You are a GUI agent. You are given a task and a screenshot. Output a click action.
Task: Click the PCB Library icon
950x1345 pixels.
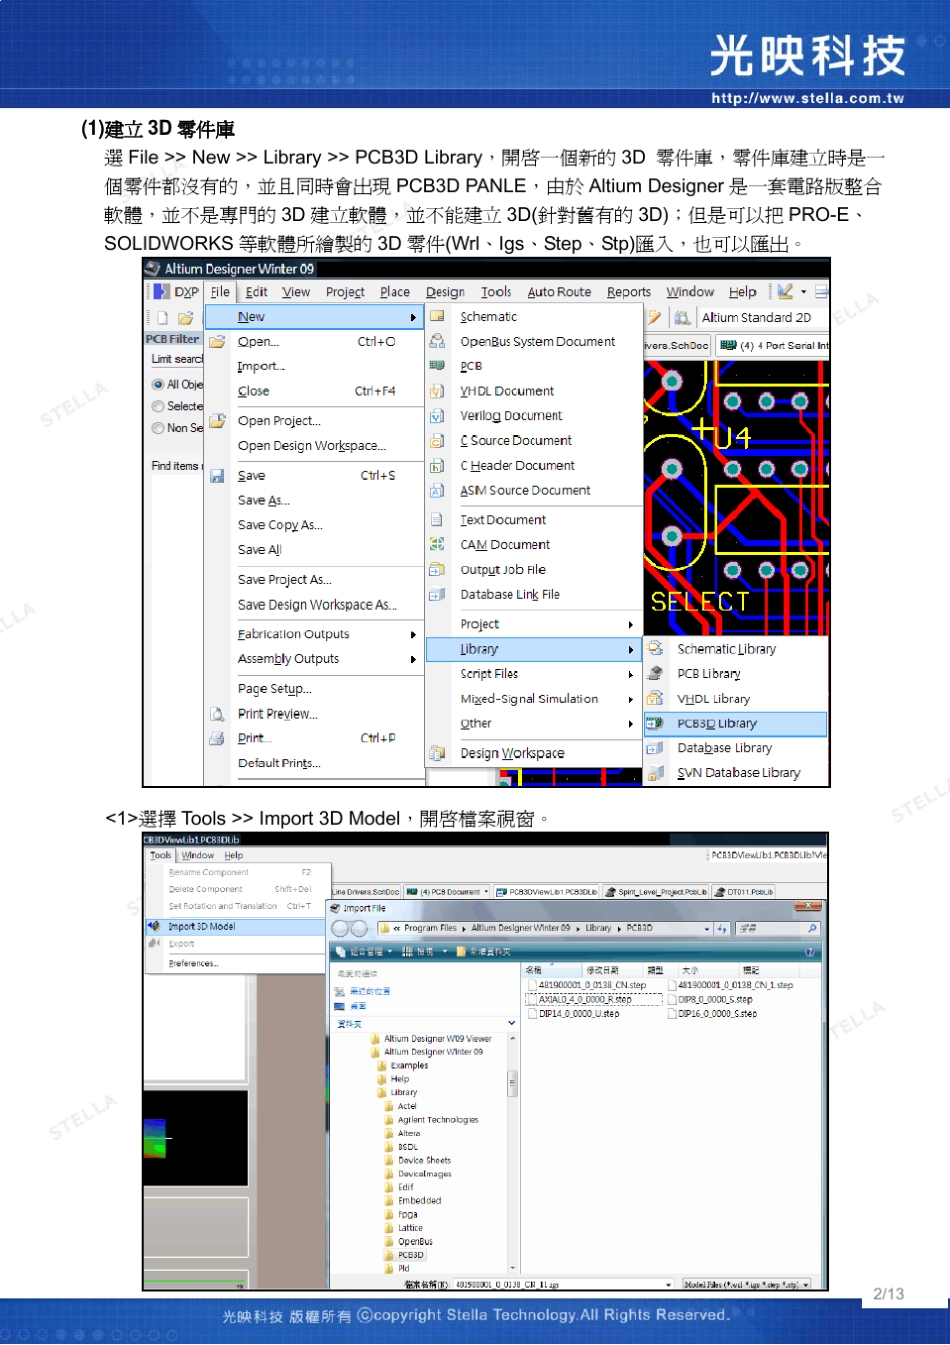pos(655,674)
